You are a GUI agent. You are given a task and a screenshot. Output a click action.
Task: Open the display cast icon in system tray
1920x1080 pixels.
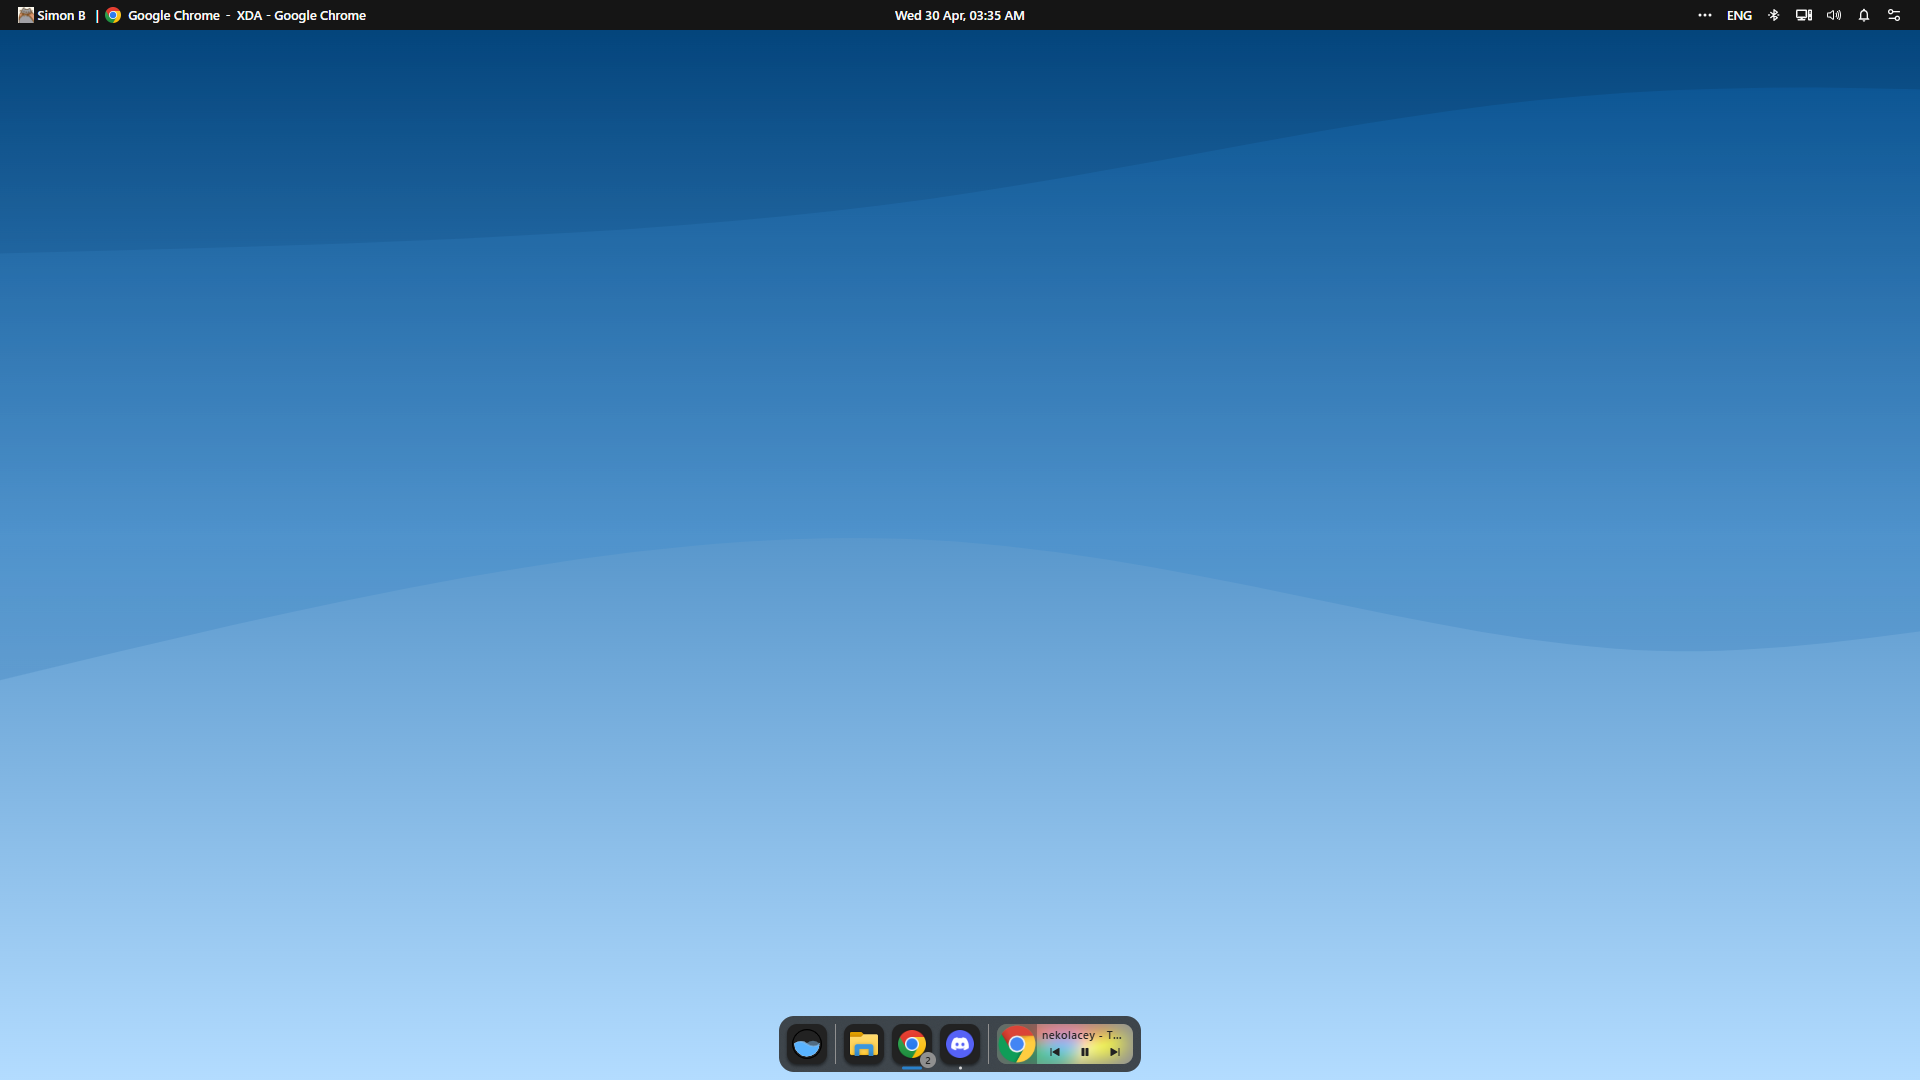pos(1803,15)
